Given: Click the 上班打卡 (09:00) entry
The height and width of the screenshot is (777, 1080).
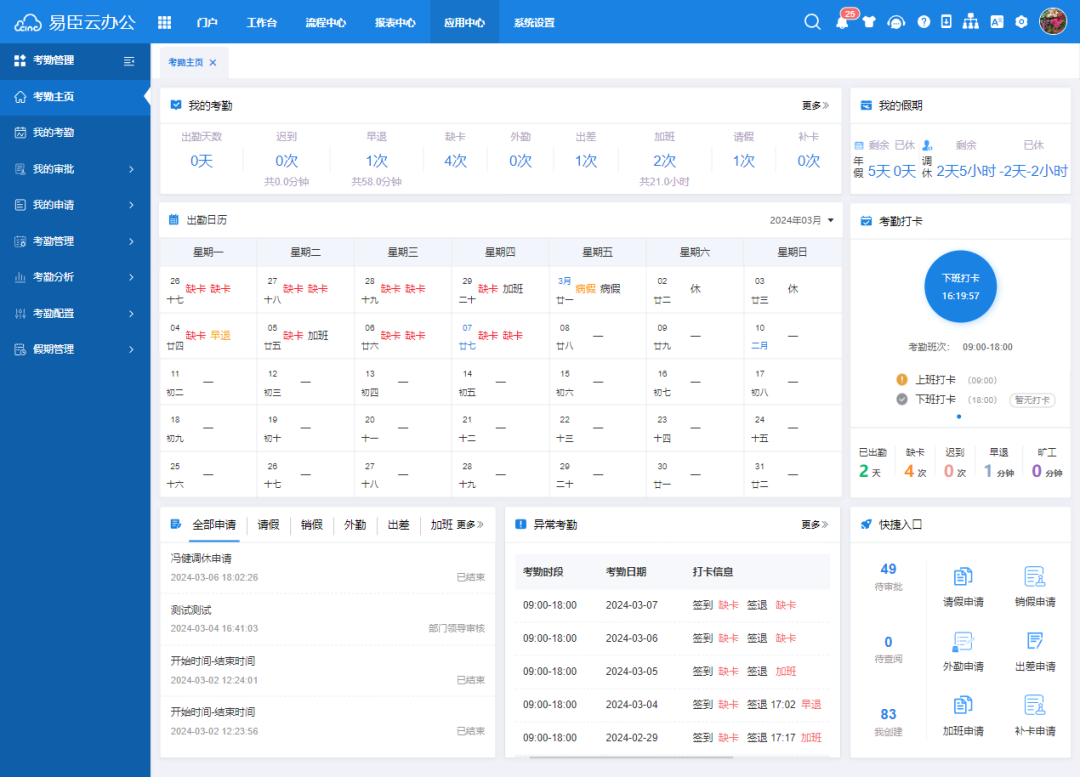Looking at the screenshot, I should tap(948, 380).
